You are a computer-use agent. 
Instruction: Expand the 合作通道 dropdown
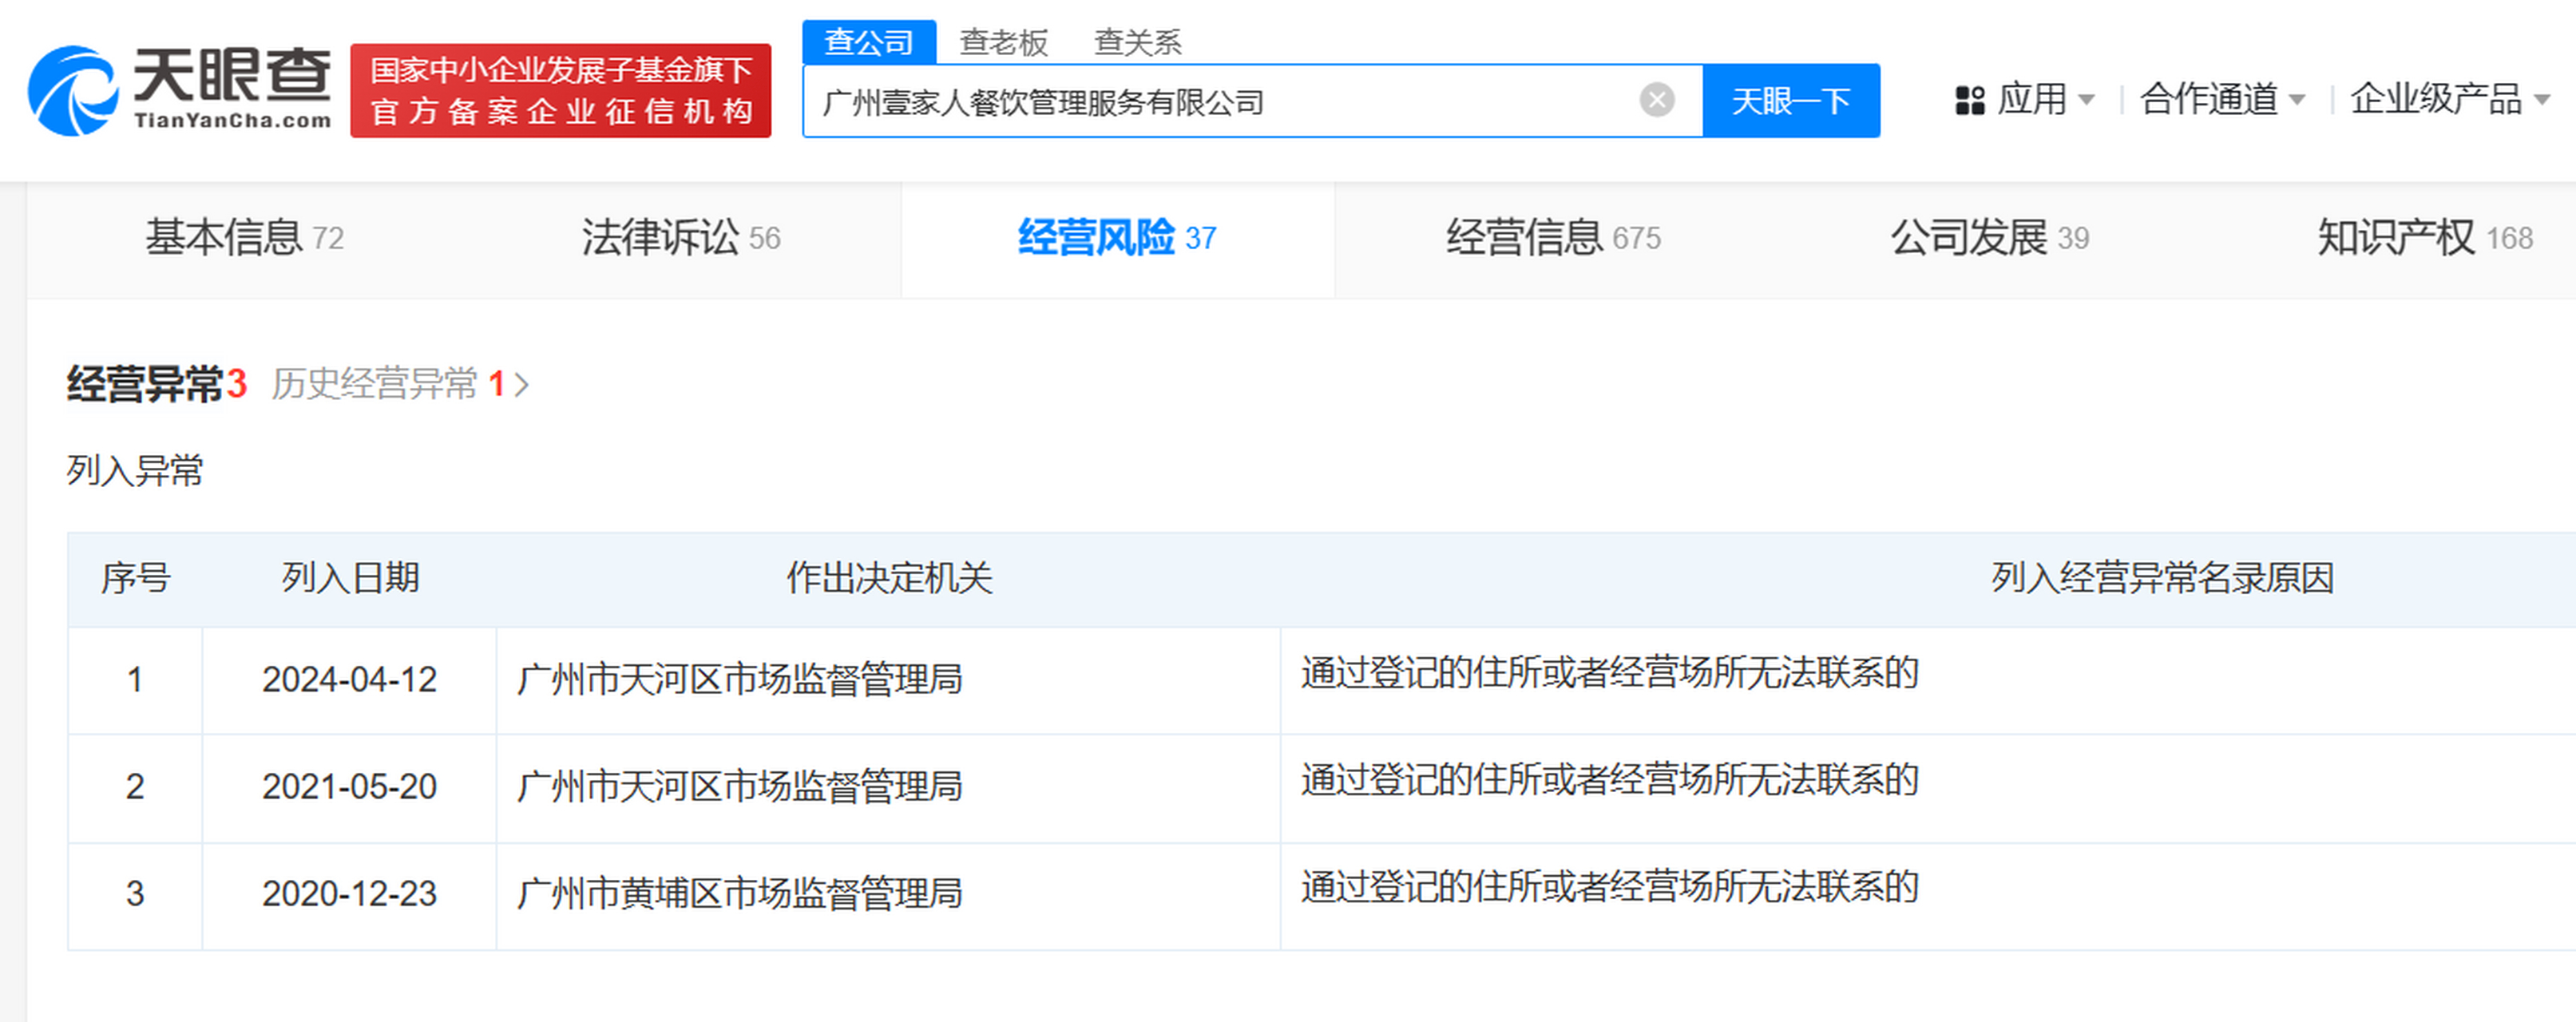2222,100
